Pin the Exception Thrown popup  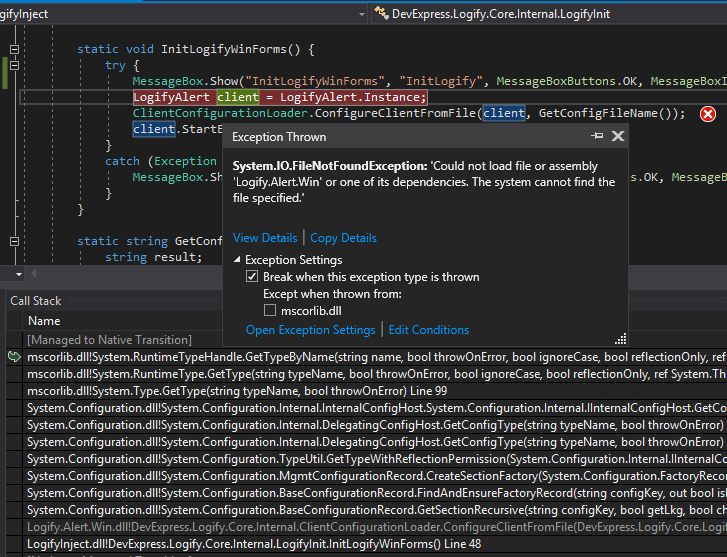[597, 136]
